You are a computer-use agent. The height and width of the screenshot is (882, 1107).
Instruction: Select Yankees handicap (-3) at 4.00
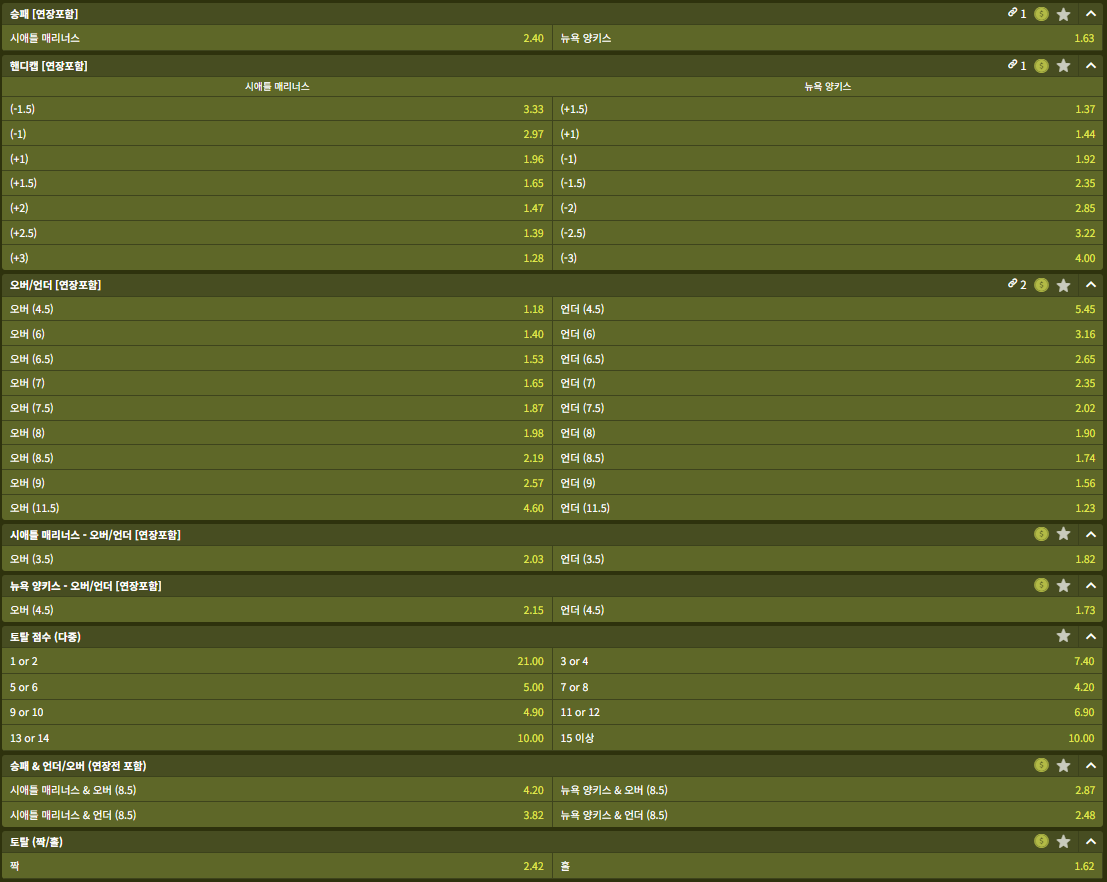pyautogui.click(x=828, y=258)
